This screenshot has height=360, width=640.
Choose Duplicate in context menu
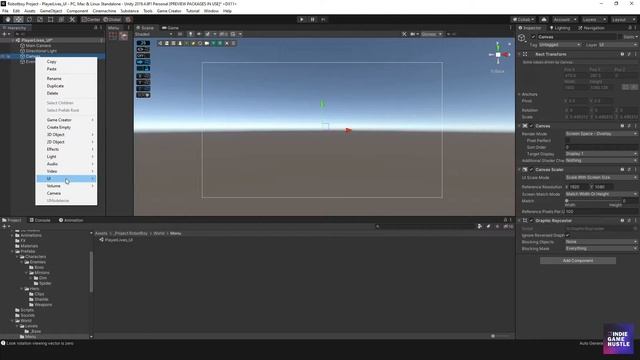click(x=67, y=86)
